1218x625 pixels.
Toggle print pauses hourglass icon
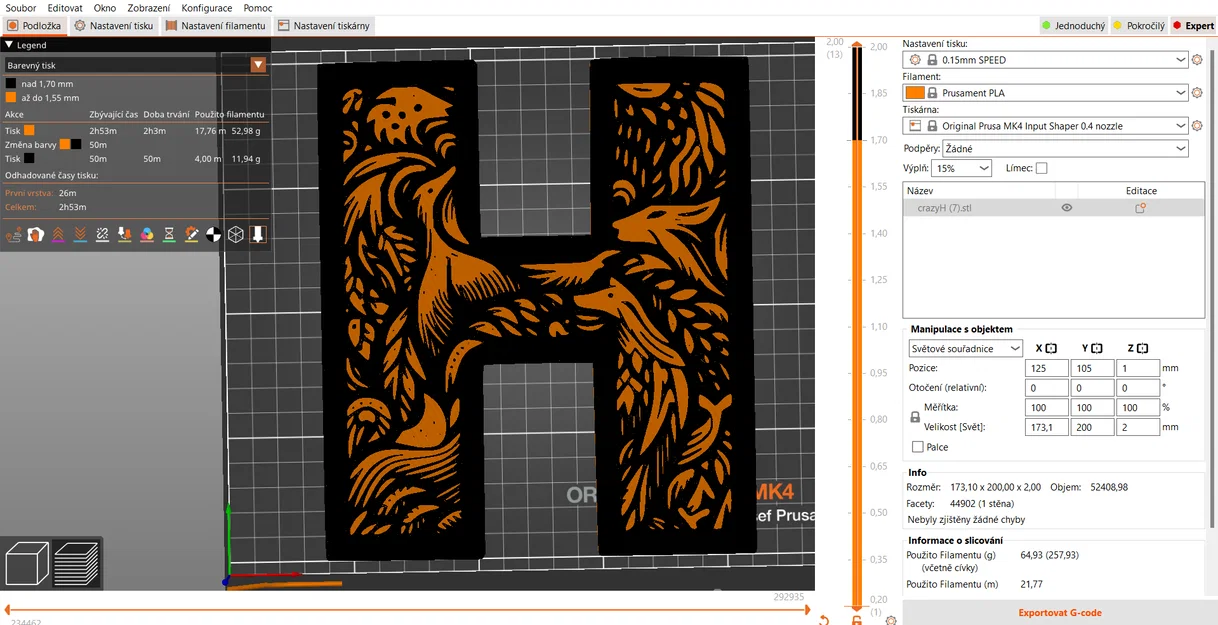pos(169,234)
